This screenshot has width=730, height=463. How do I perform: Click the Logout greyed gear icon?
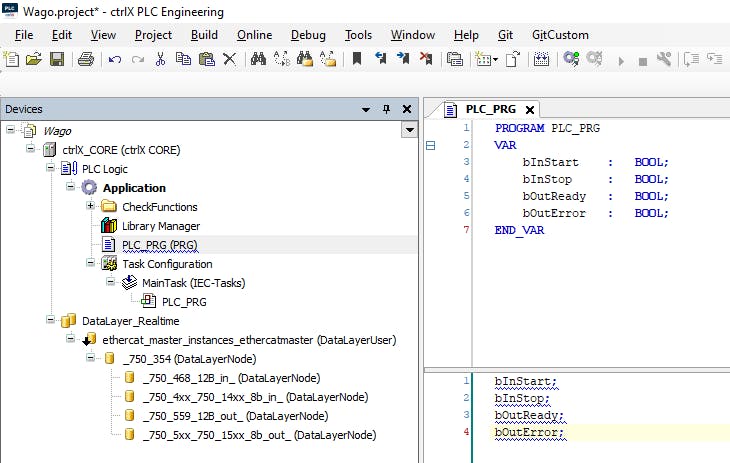594,59
